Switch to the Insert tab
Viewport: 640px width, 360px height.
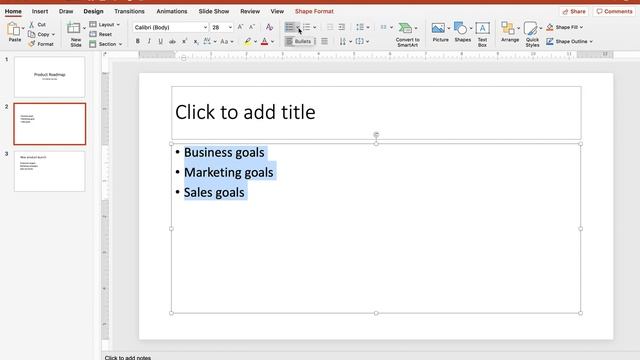click(x=40, y=11)
